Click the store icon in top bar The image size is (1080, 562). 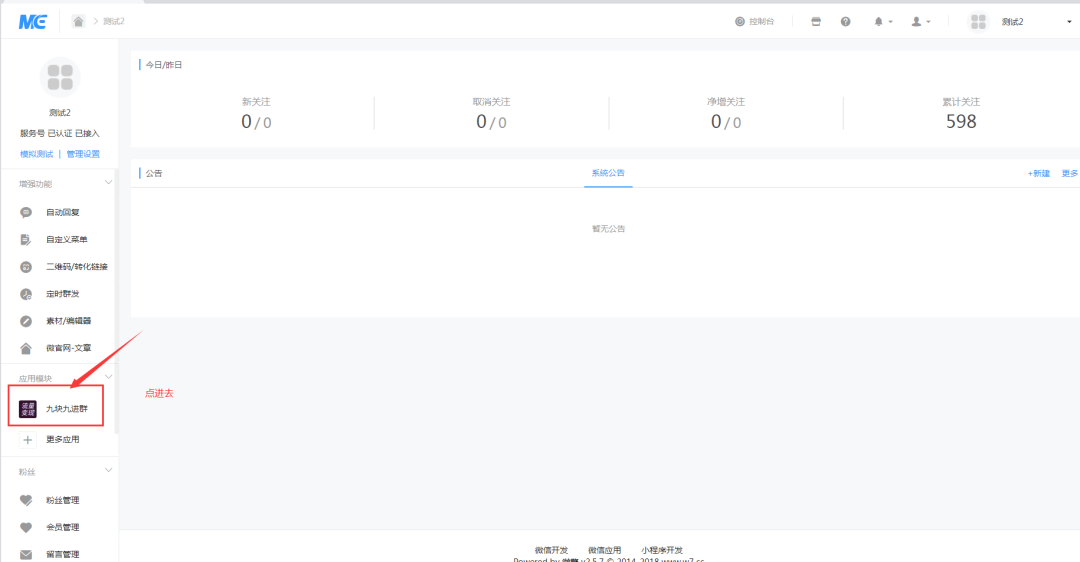pos(816,21)
